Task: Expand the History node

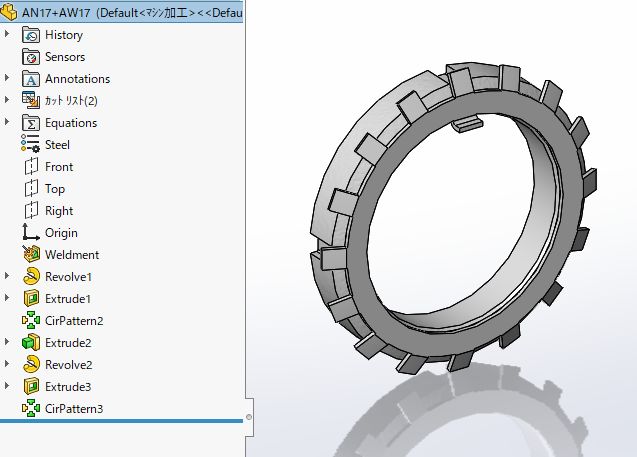Action: tap(7, 33)
